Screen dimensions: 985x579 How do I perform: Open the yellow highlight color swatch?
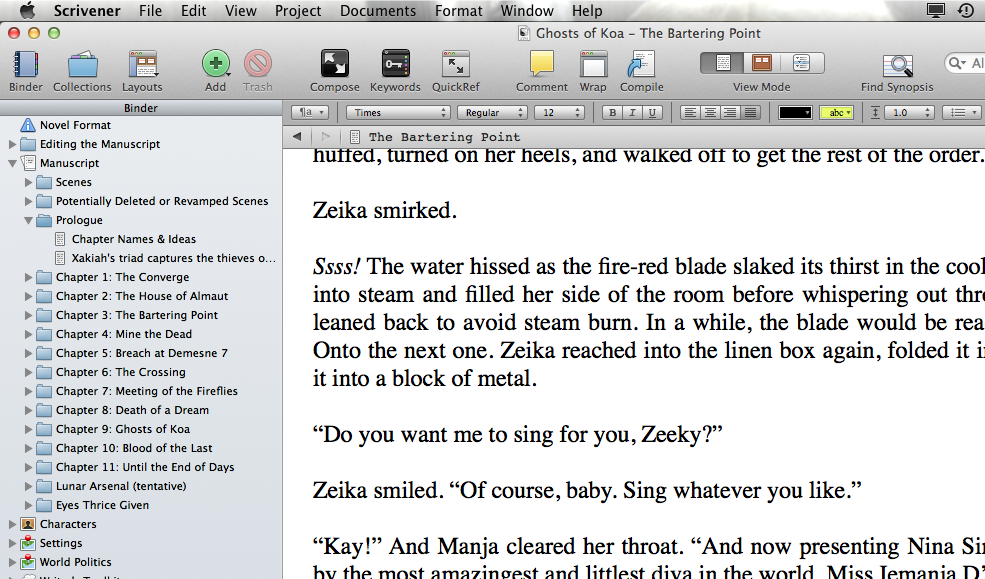(836, 112)
